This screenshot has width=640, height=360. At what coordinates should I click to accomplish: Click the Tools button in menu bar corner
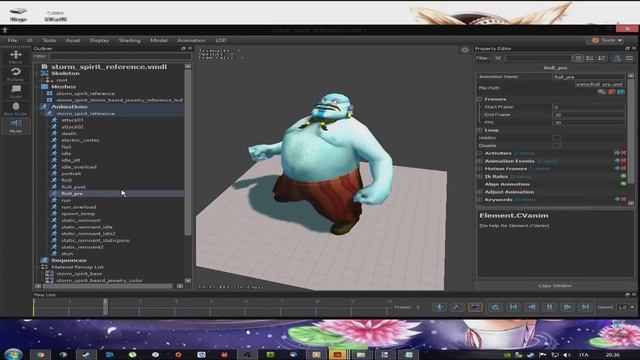click(607, 40)
